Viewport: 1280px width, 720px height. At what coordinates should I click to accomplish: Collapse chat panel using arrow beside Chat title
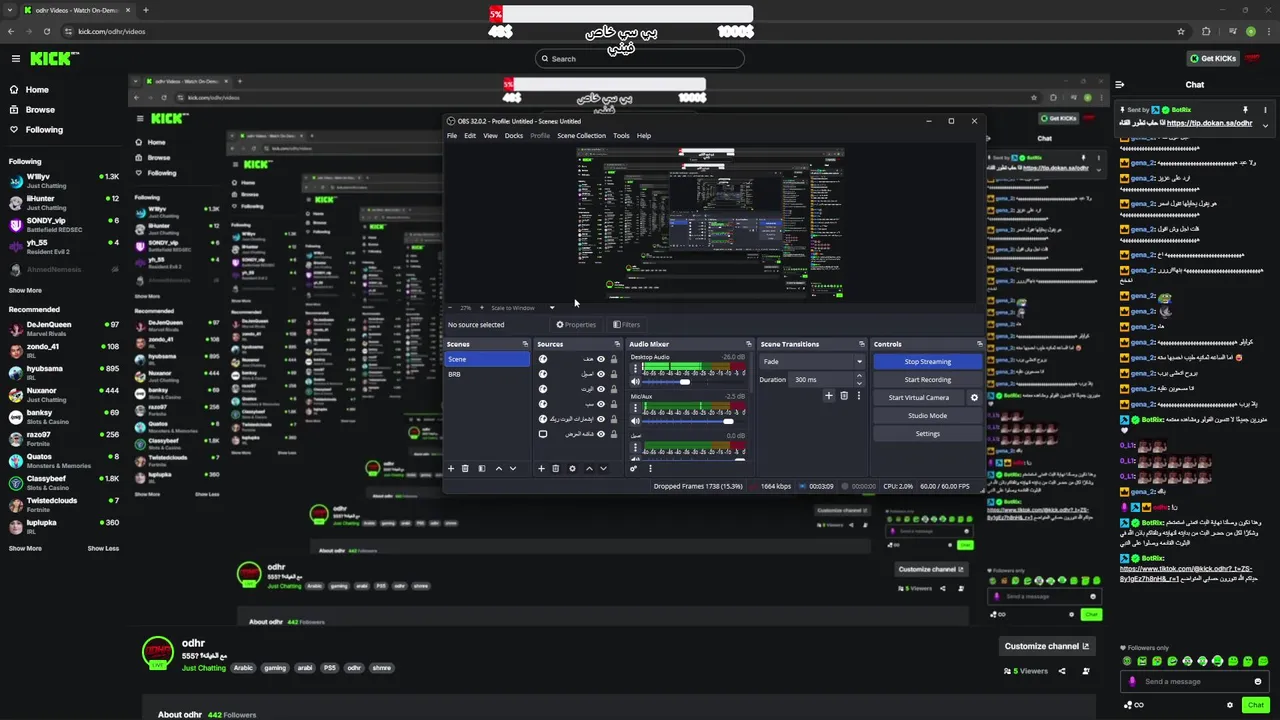[1120, 85]
